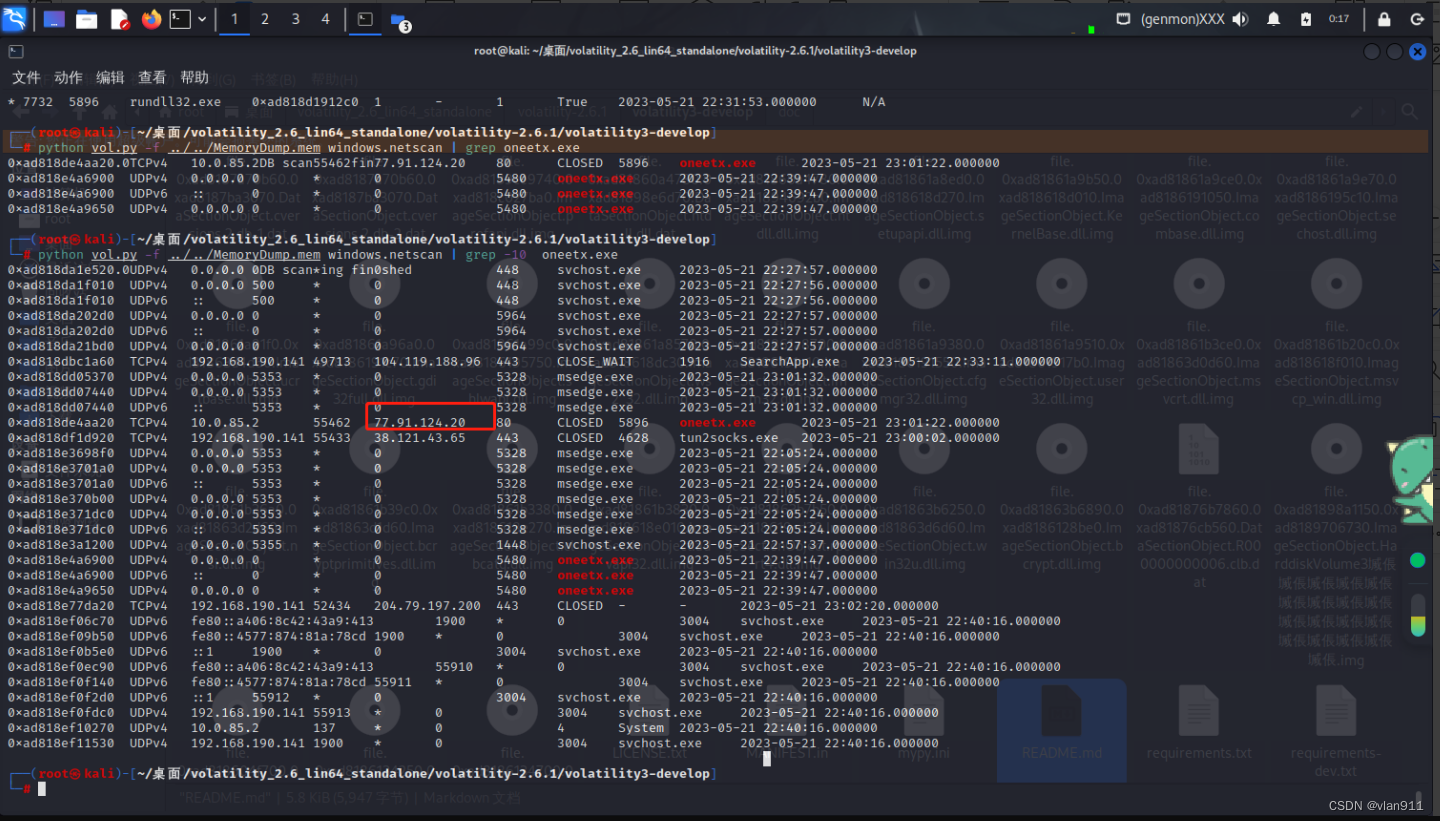Image resolution: width=1440 pixels, height=821 pixels.
Task: Select the terminal window button in the taskbar
Action: tap(365, 19)
